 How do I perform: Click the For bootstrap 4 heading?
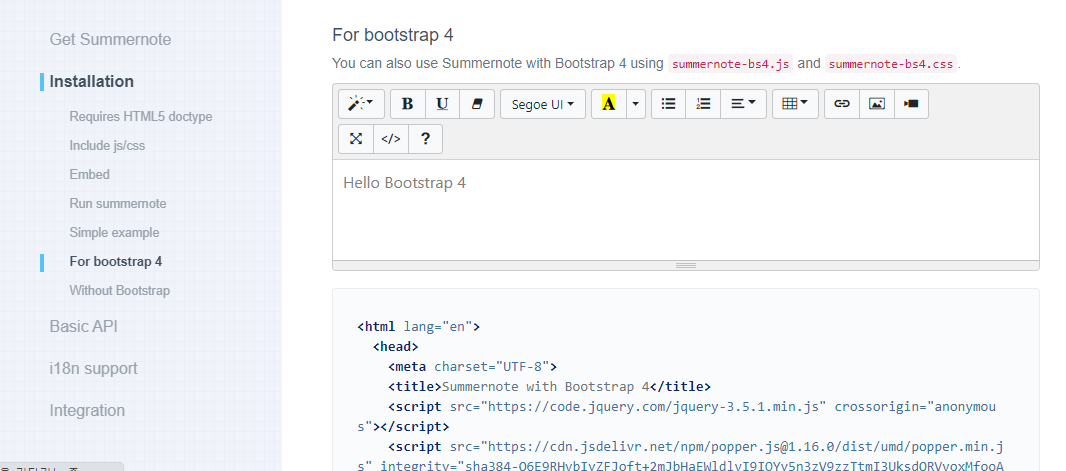(393, 35)
